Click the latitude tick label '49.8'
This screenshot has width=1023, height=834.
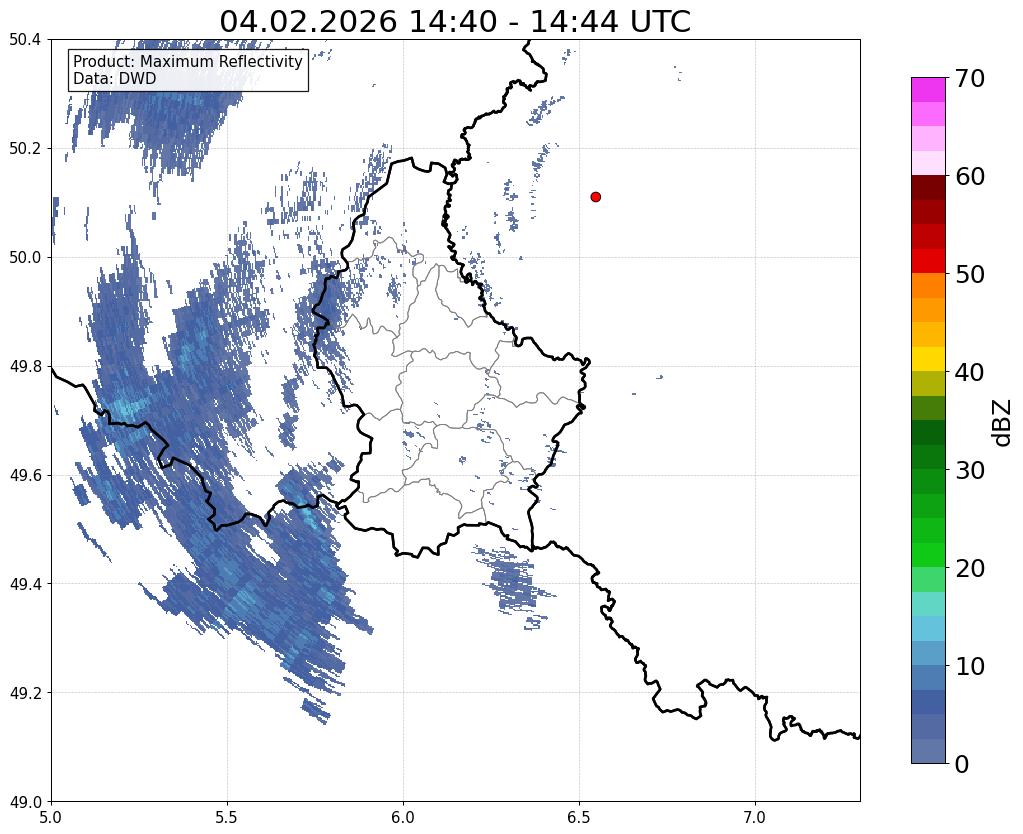tap(25, 367)
